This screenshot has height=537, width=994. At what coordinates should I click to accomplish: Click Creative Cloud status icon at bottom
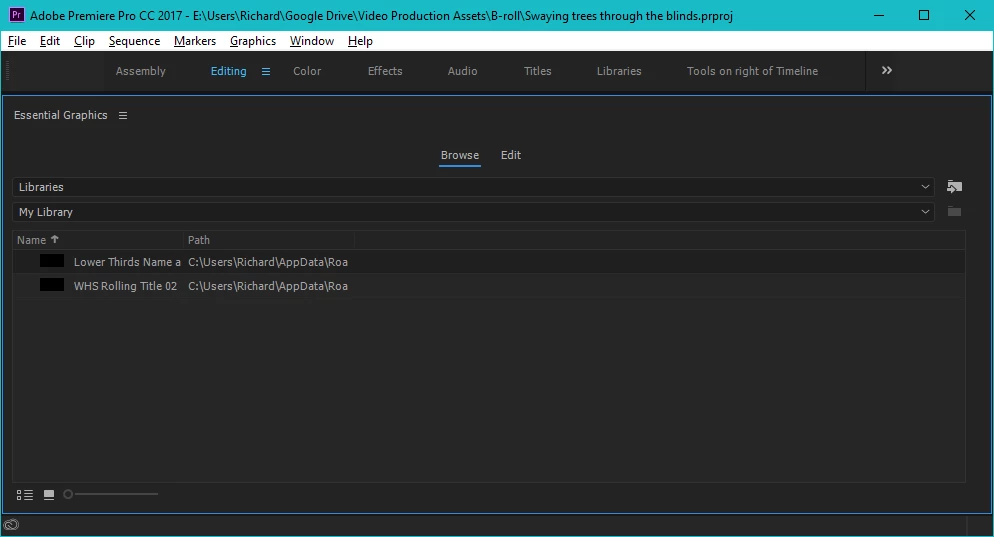pyautogui.click(x=11, y=524)
